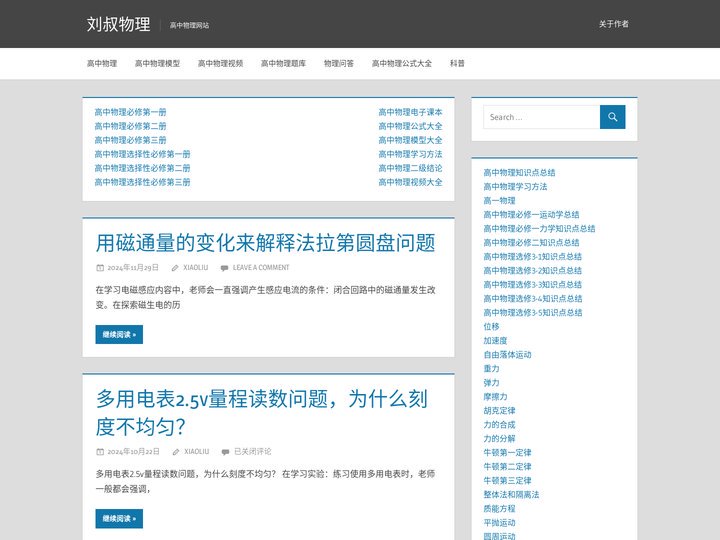
Task: Click the 2024年11月29日 date link
Action: click(133, 268)
